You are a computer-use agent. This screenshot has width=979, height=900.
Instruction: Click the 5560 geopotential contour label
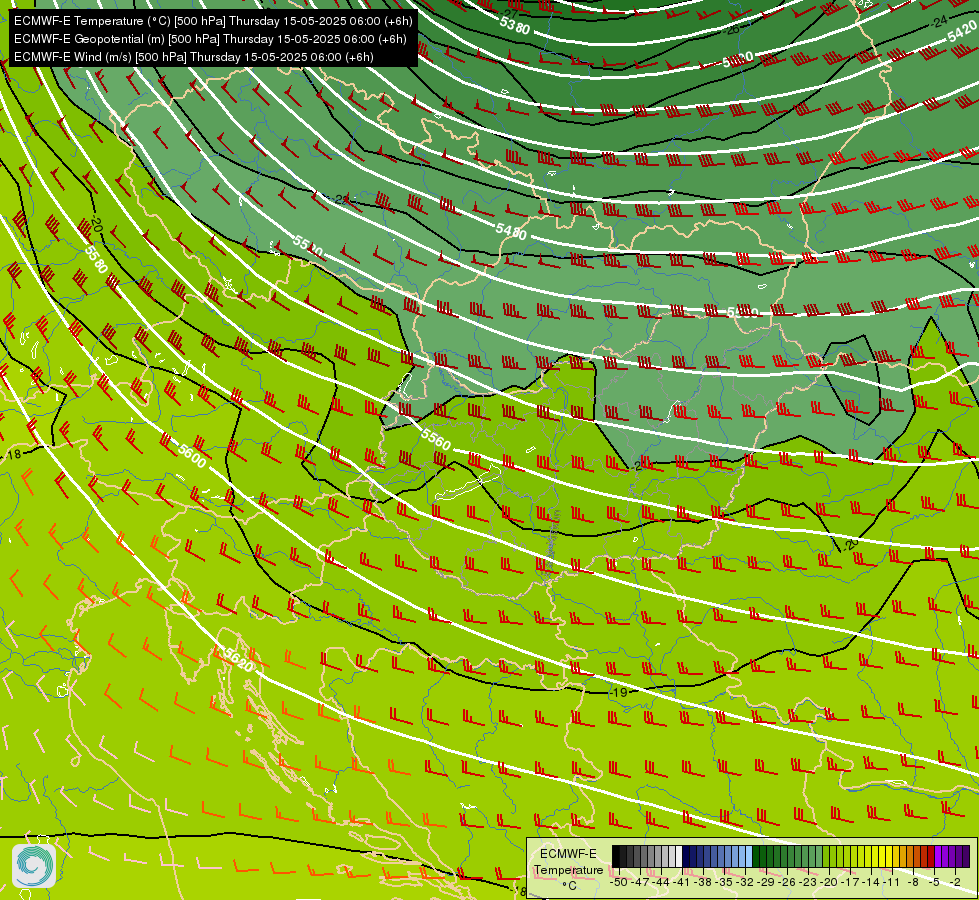[x=436, y=439]
